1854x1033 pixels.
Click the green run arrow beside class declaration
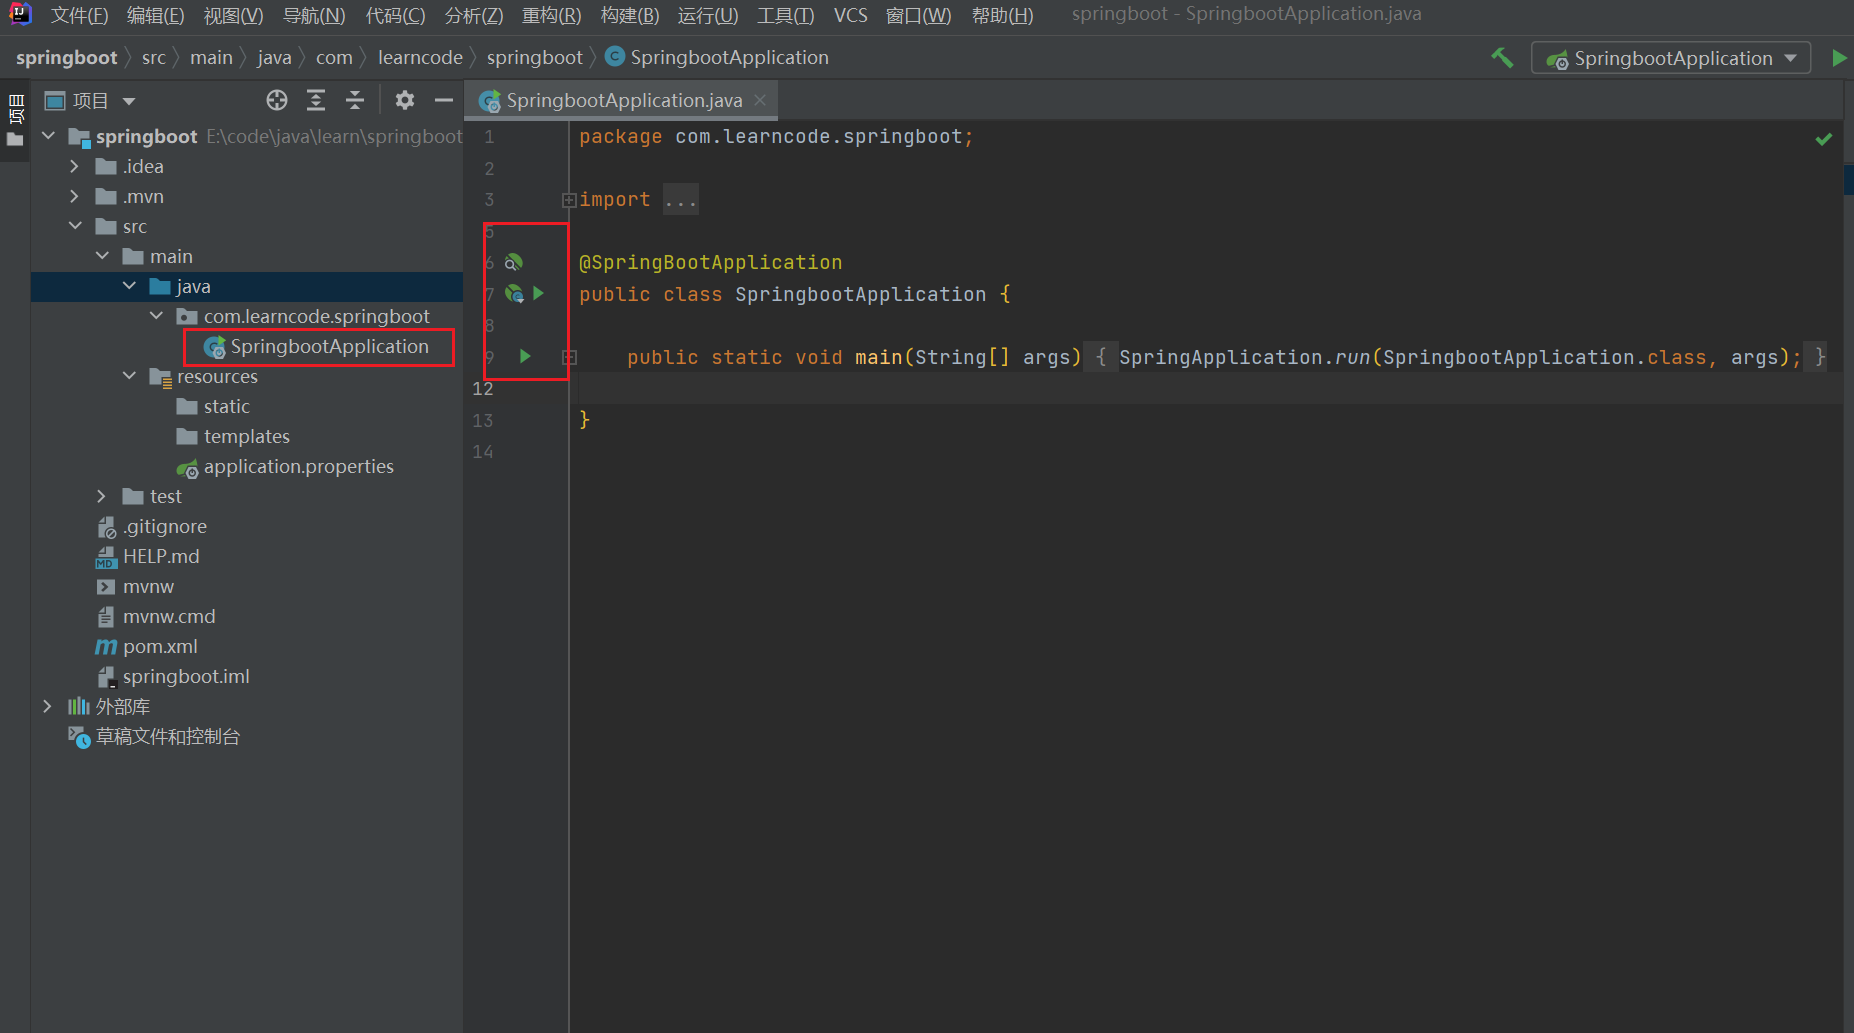point(539,293)
